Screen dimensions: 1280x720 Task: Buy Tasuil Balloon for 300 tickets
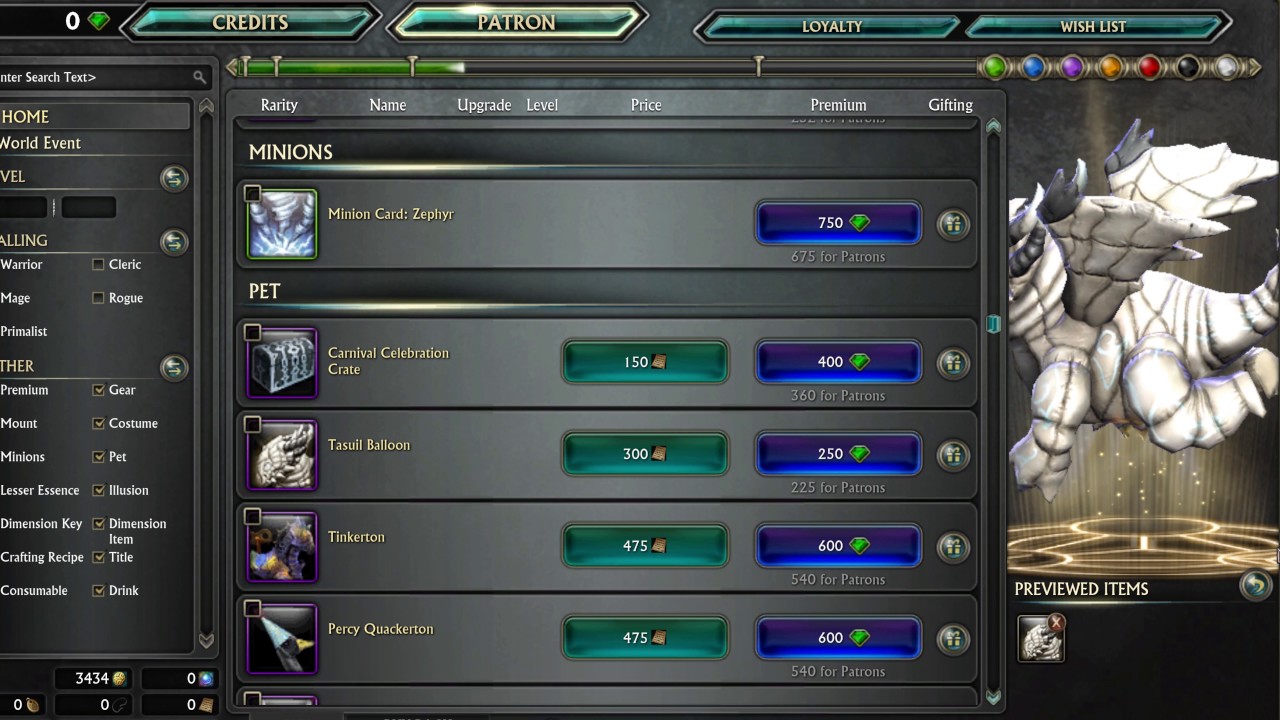(x=645, y=454)
